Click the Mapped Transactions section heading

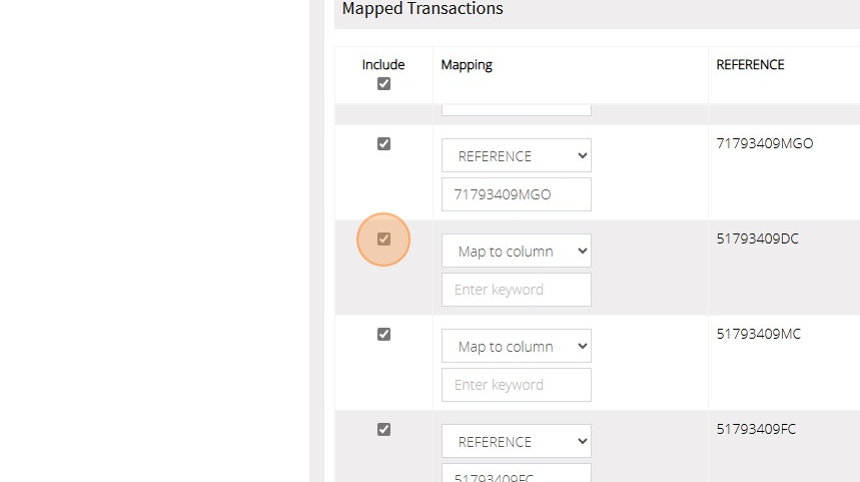coord(422,9)
